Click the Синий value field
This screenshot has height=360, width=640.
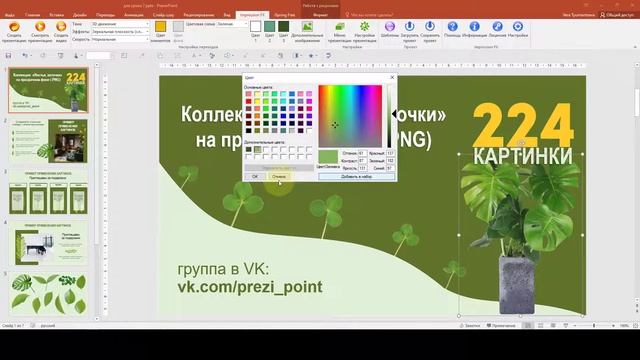(390, 168)
